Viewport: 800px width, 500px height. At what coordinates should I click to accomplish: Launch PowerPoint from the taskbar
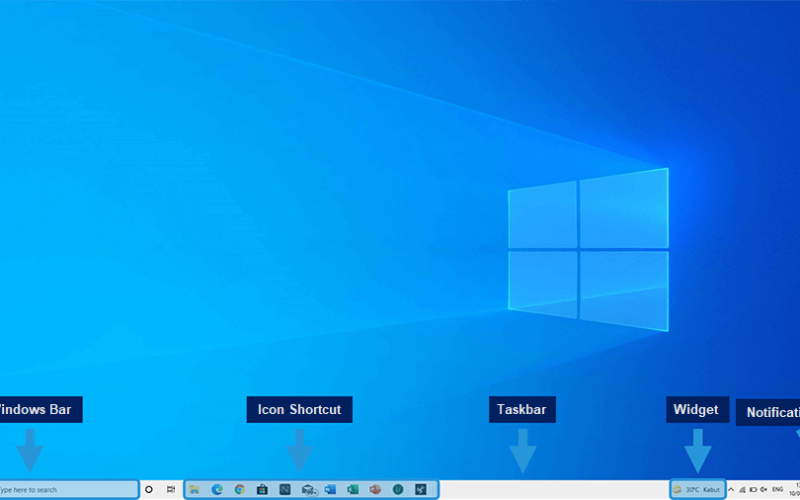click(x=376, y=489)
